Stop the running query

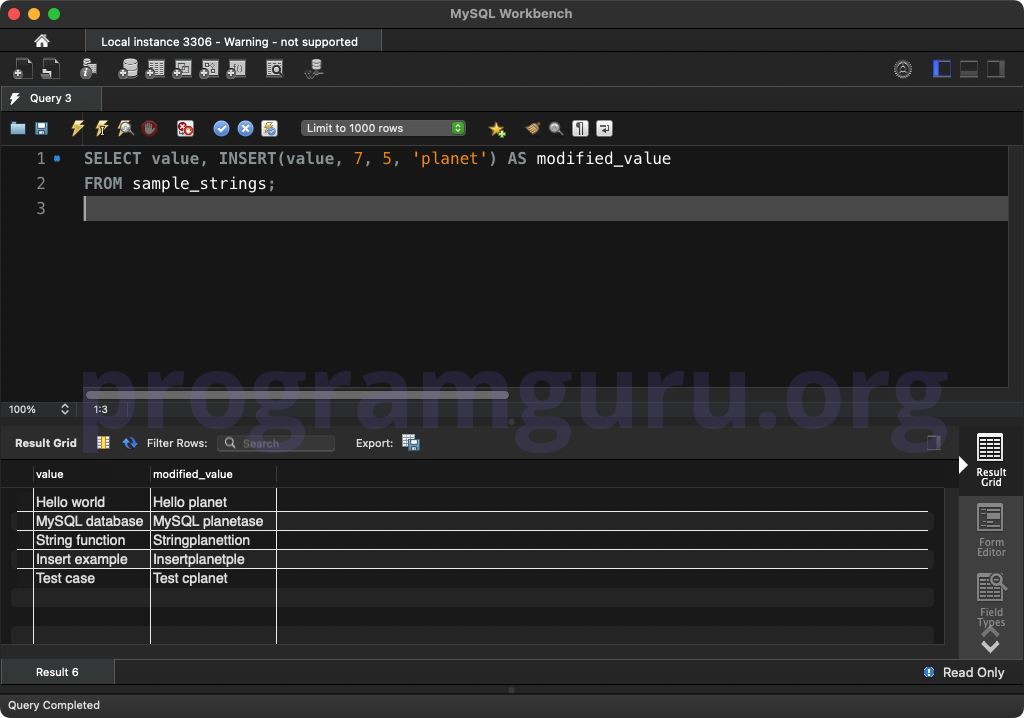(x=149, y=128)
